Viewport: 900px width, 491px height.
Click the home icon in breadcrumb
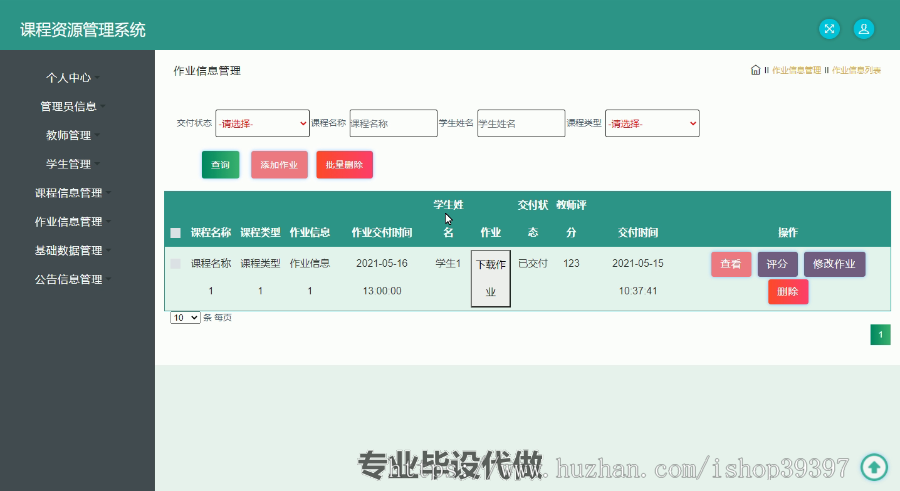tap(755, 70)
